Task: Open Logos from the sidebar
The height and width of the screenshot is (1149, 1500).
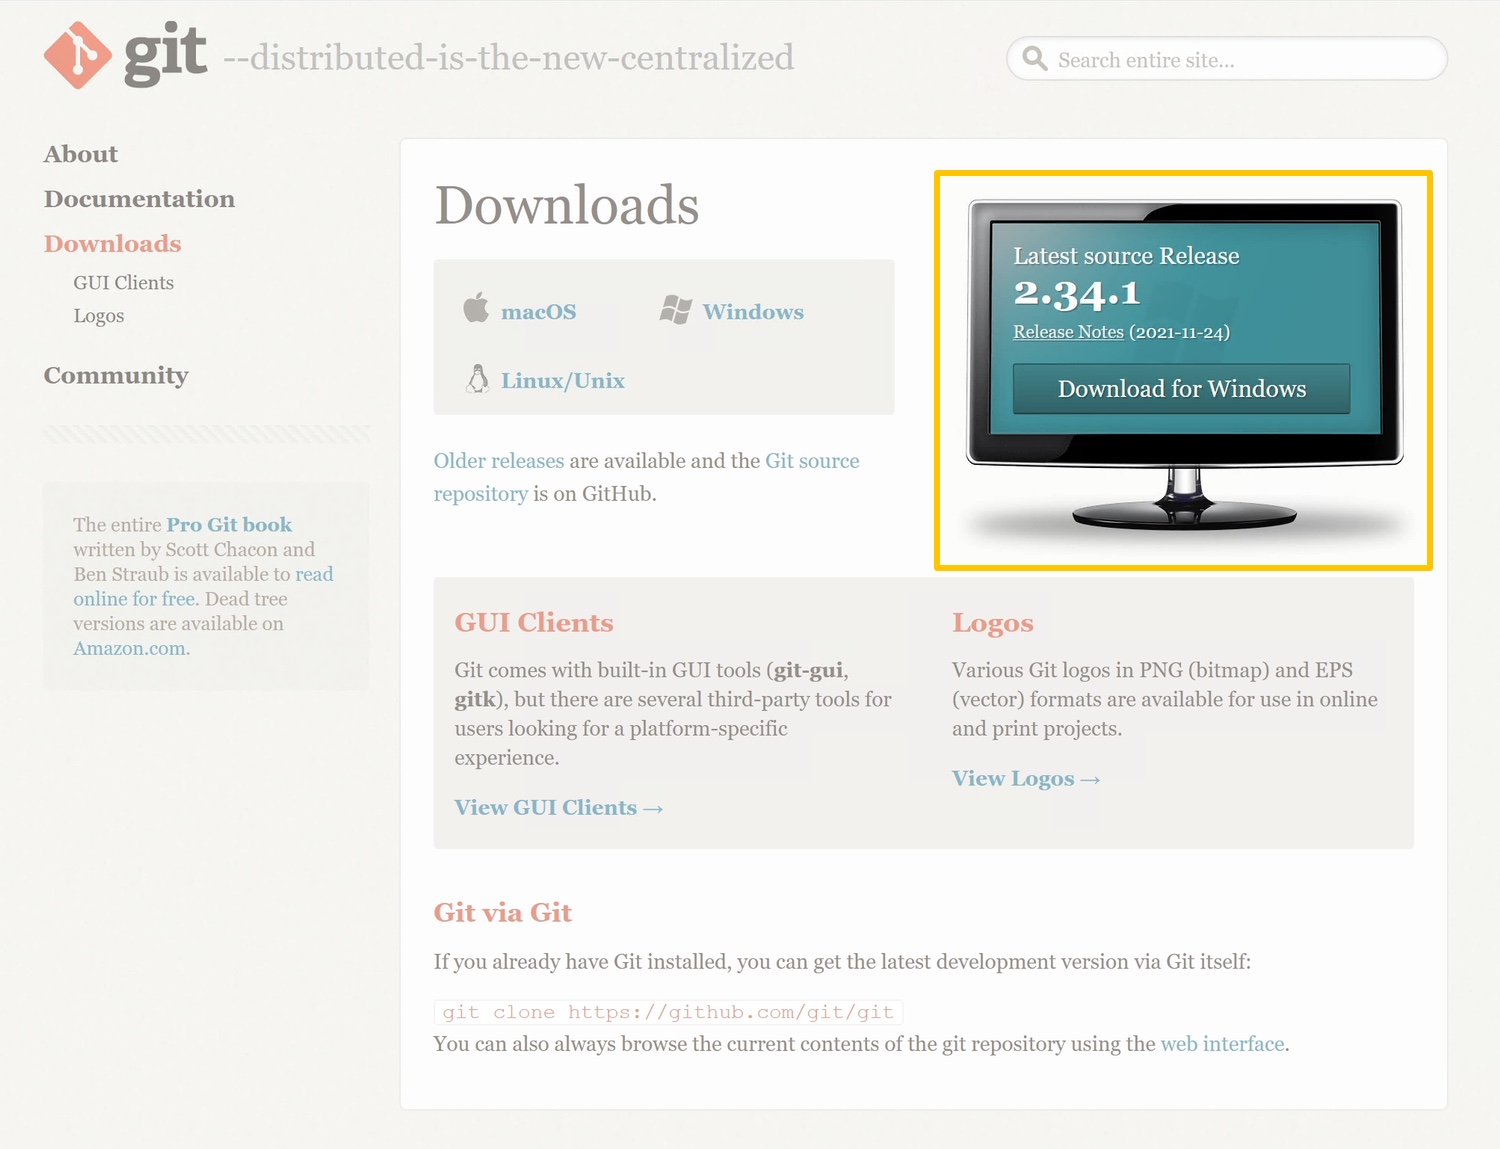Action: (98, 315)
